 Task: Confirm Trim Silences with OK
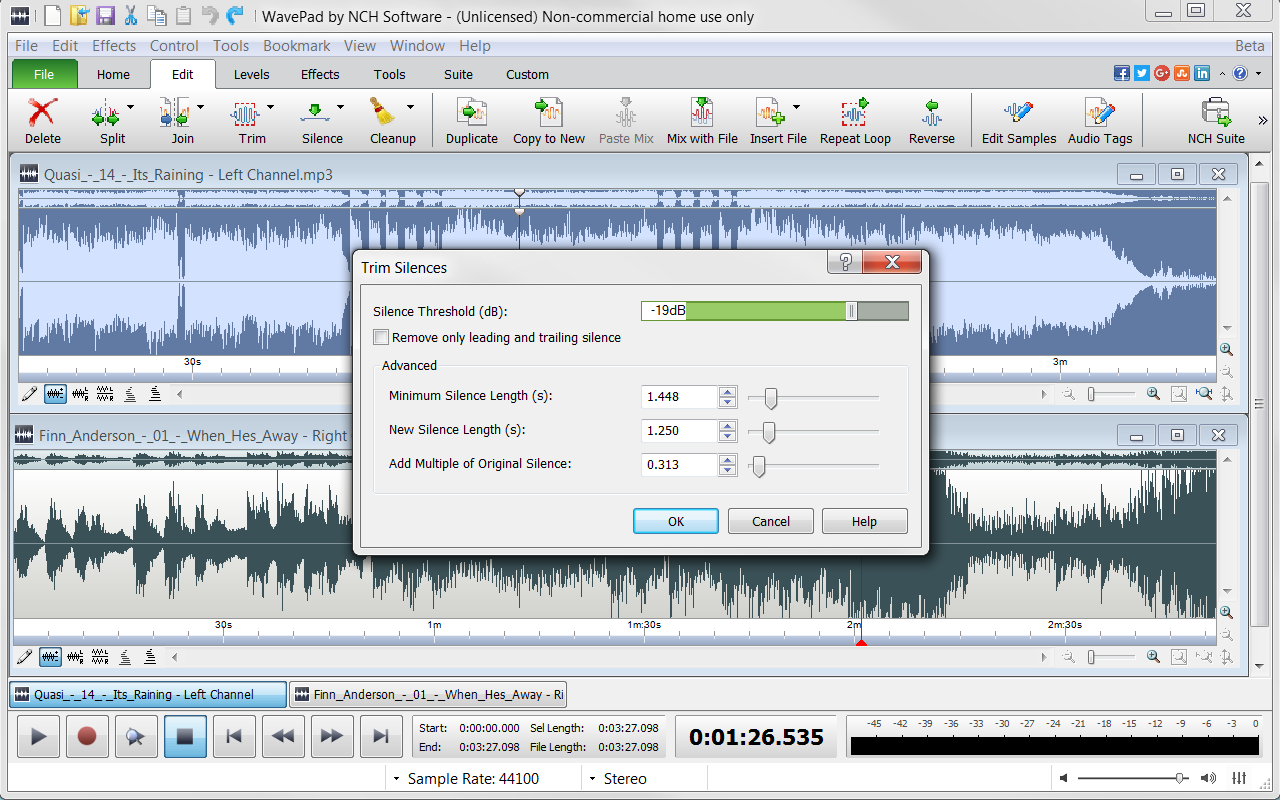pos(675,520)
